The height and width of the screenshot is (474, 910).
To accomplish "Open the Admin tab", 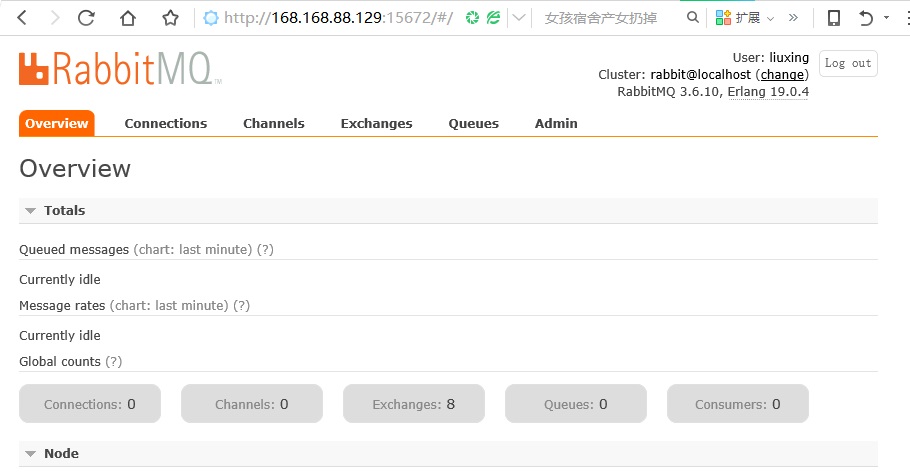I will [x=556, y=123].
